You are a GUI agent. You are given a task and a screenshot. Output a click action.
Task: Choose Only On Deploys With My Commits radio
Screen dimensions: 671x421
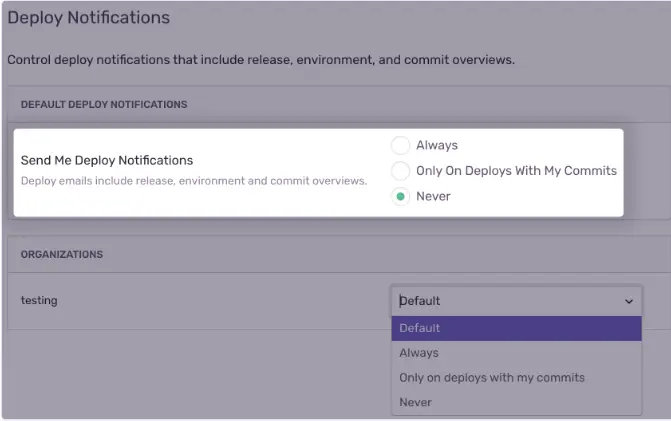click(x=400, y=171)
